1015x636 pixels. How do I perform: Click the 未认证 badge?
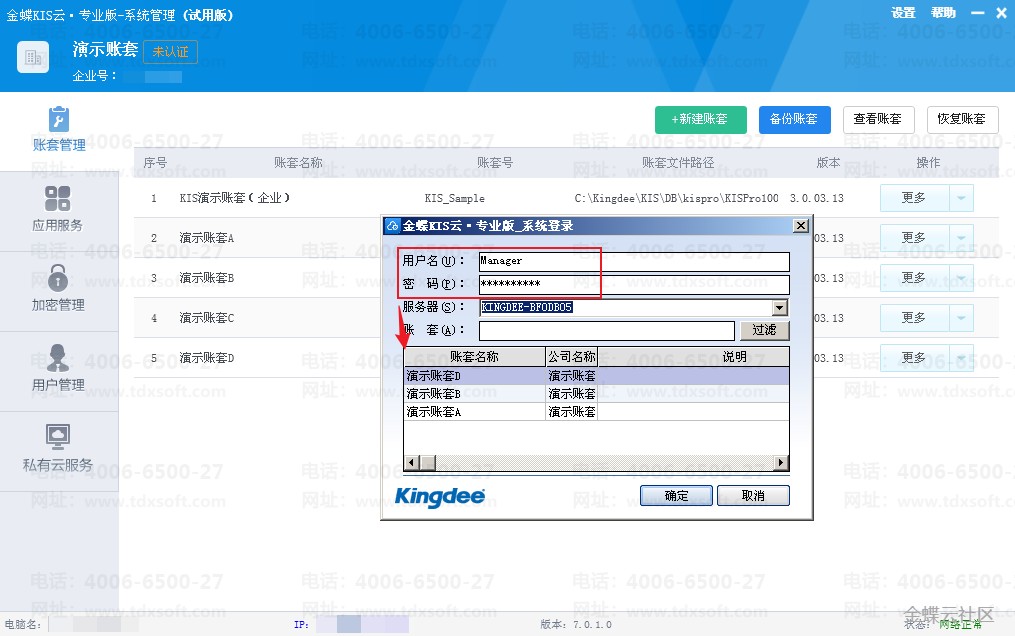tap(170, 52)
